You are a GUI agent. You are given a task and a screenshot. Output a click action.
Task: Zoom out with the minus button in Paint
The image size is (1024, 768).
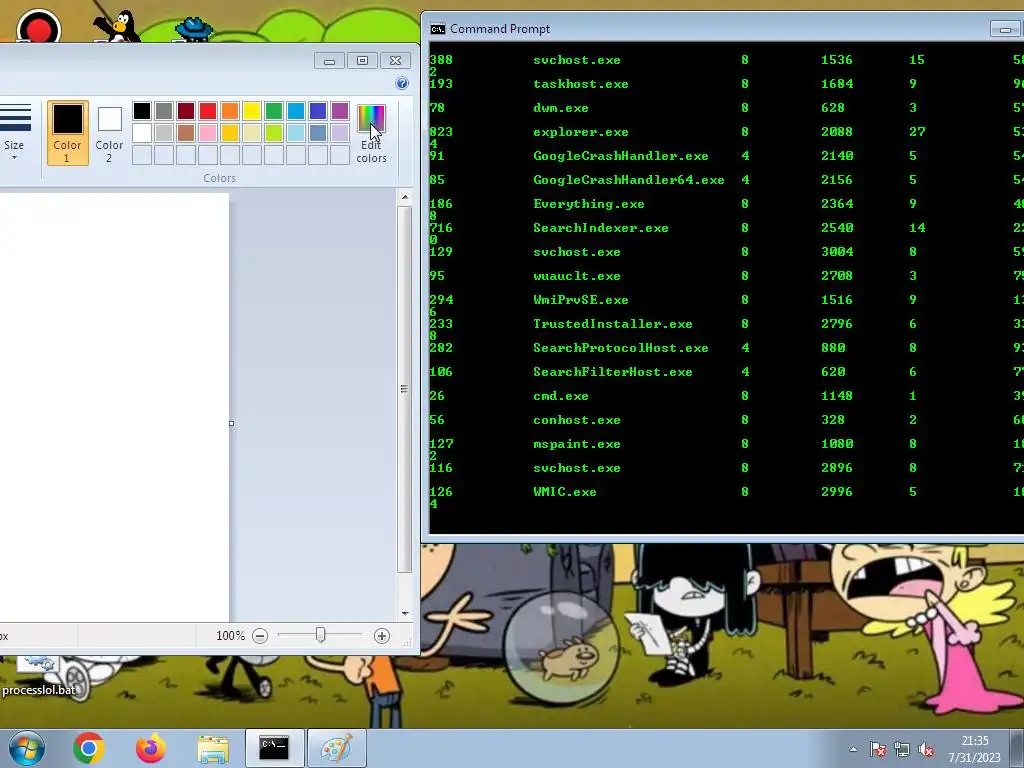pos(260,635)
